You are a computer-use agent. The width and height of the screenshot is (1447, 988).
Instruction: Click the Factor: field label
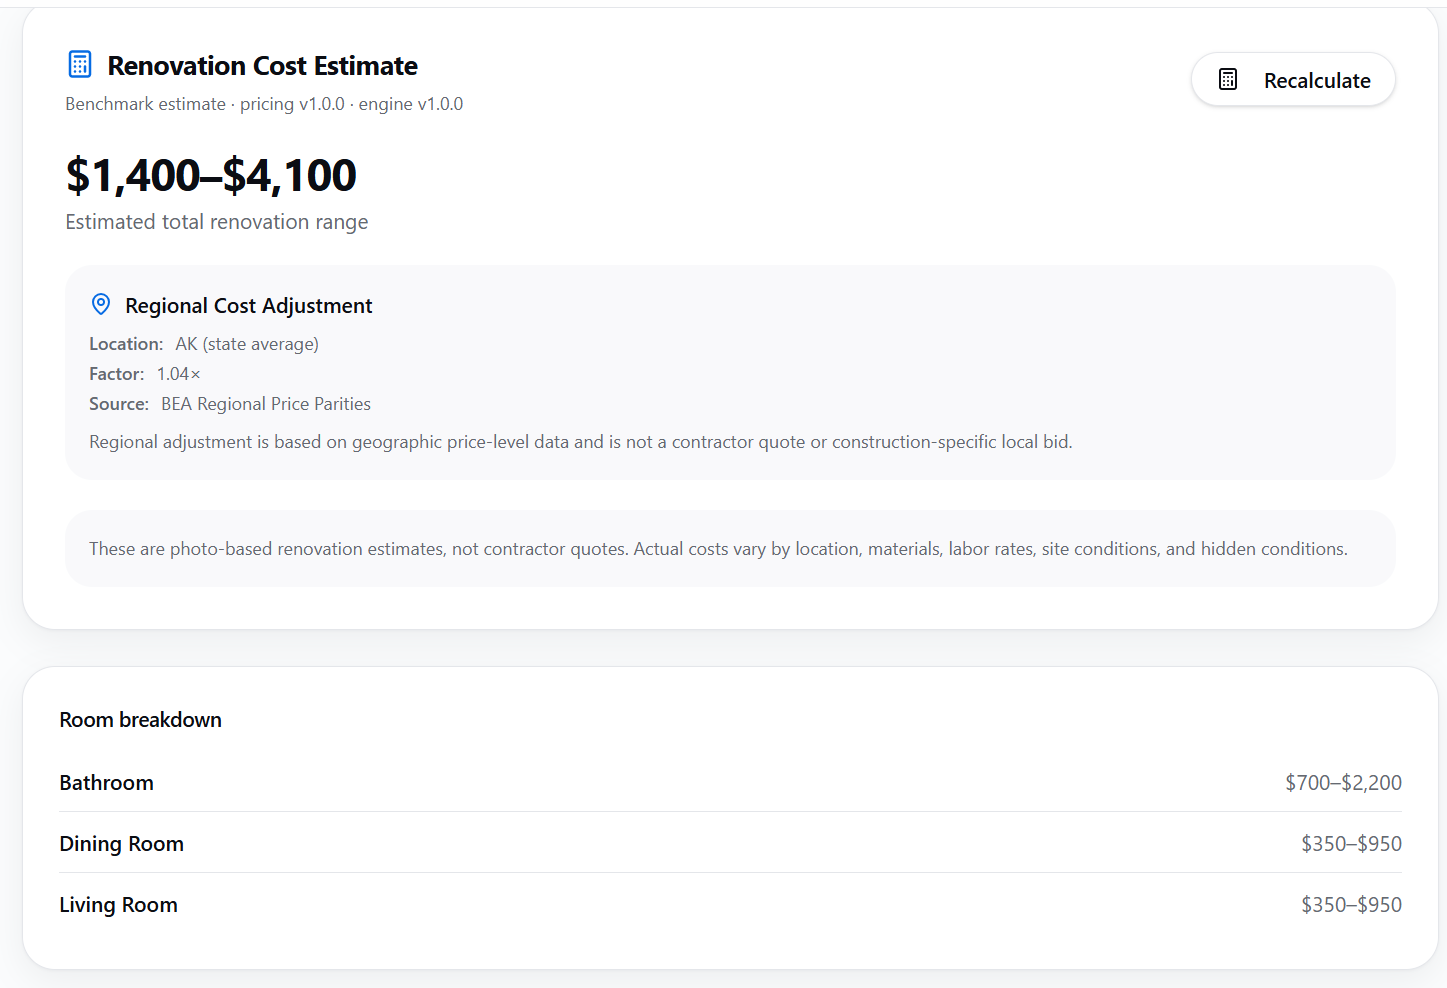pos(117,374)
